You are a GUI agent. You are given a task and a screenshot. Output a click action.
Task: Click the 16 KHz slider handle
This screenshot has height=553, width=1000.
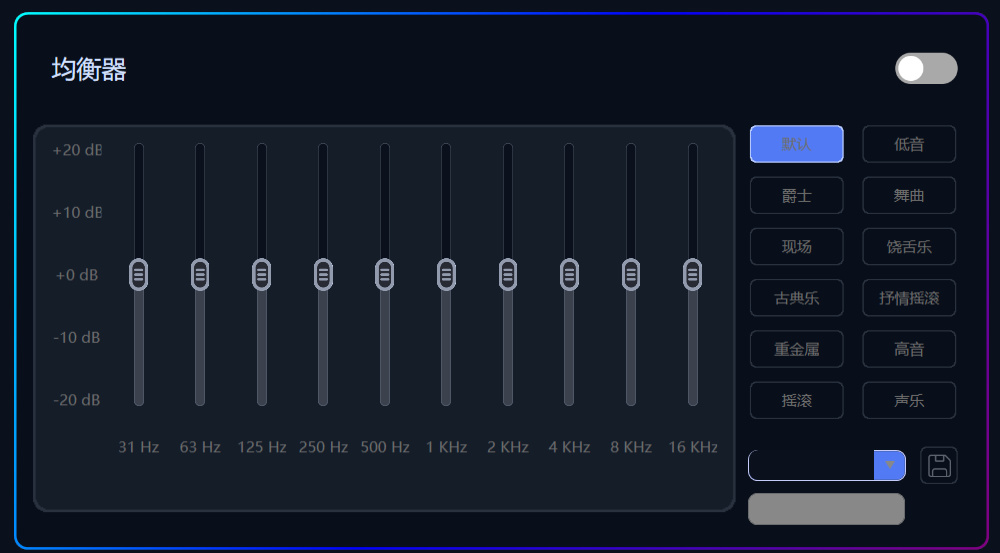click(693, 275)
